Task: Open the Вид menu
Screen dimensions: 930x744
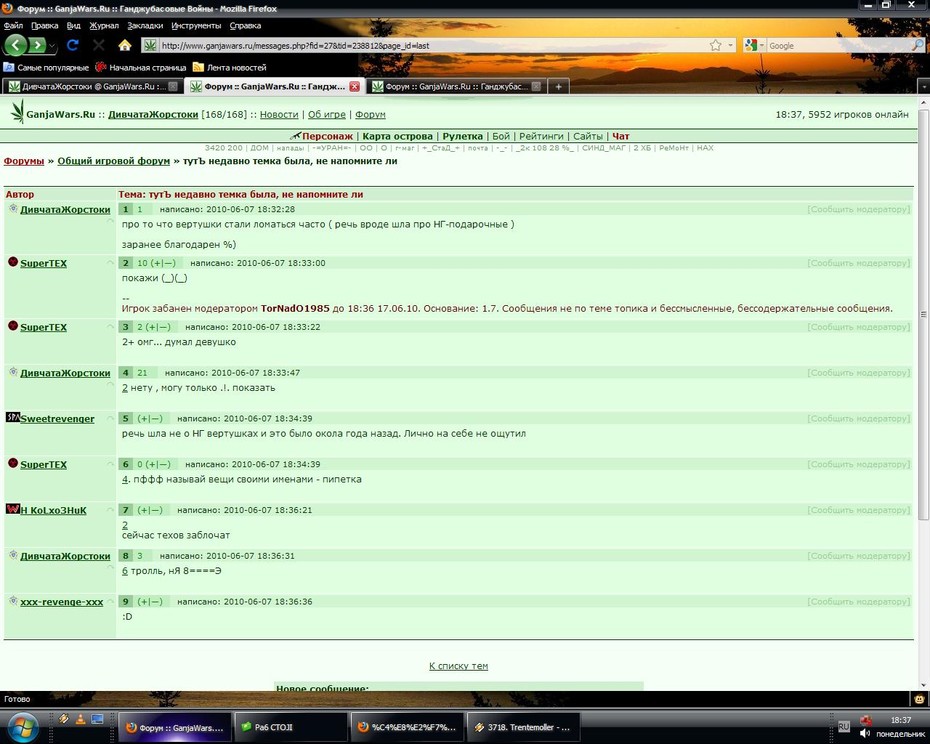Action: 74,26
